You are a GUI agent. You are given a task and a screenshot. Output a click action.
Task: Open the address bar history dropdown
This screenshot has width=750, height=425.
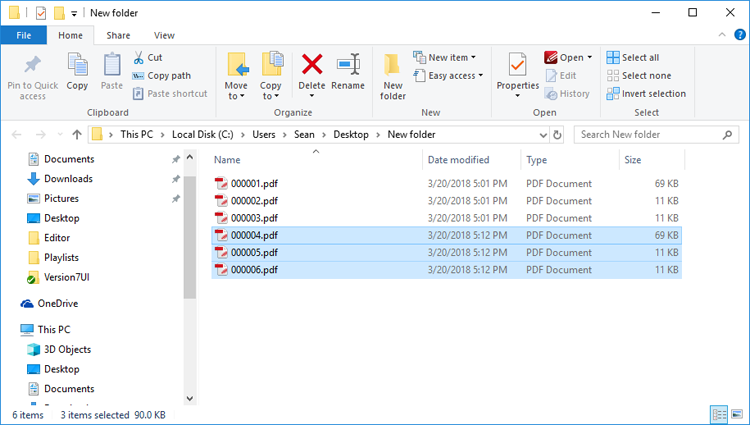pyautogui.click(x=543, y=135)
